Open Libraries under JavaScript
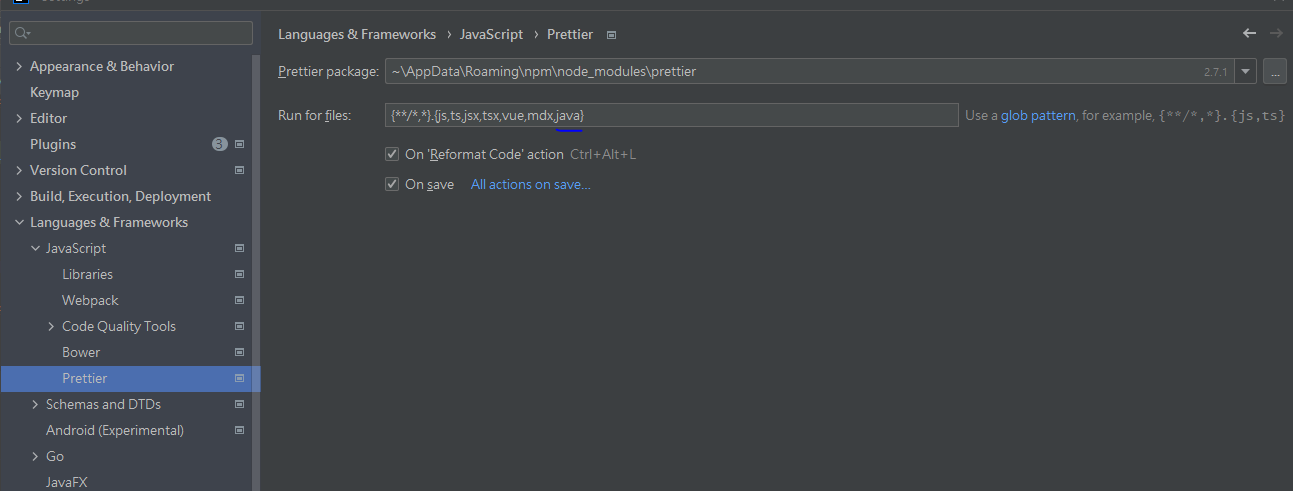Screen dimensions: 1294x492 coord(87,274)
